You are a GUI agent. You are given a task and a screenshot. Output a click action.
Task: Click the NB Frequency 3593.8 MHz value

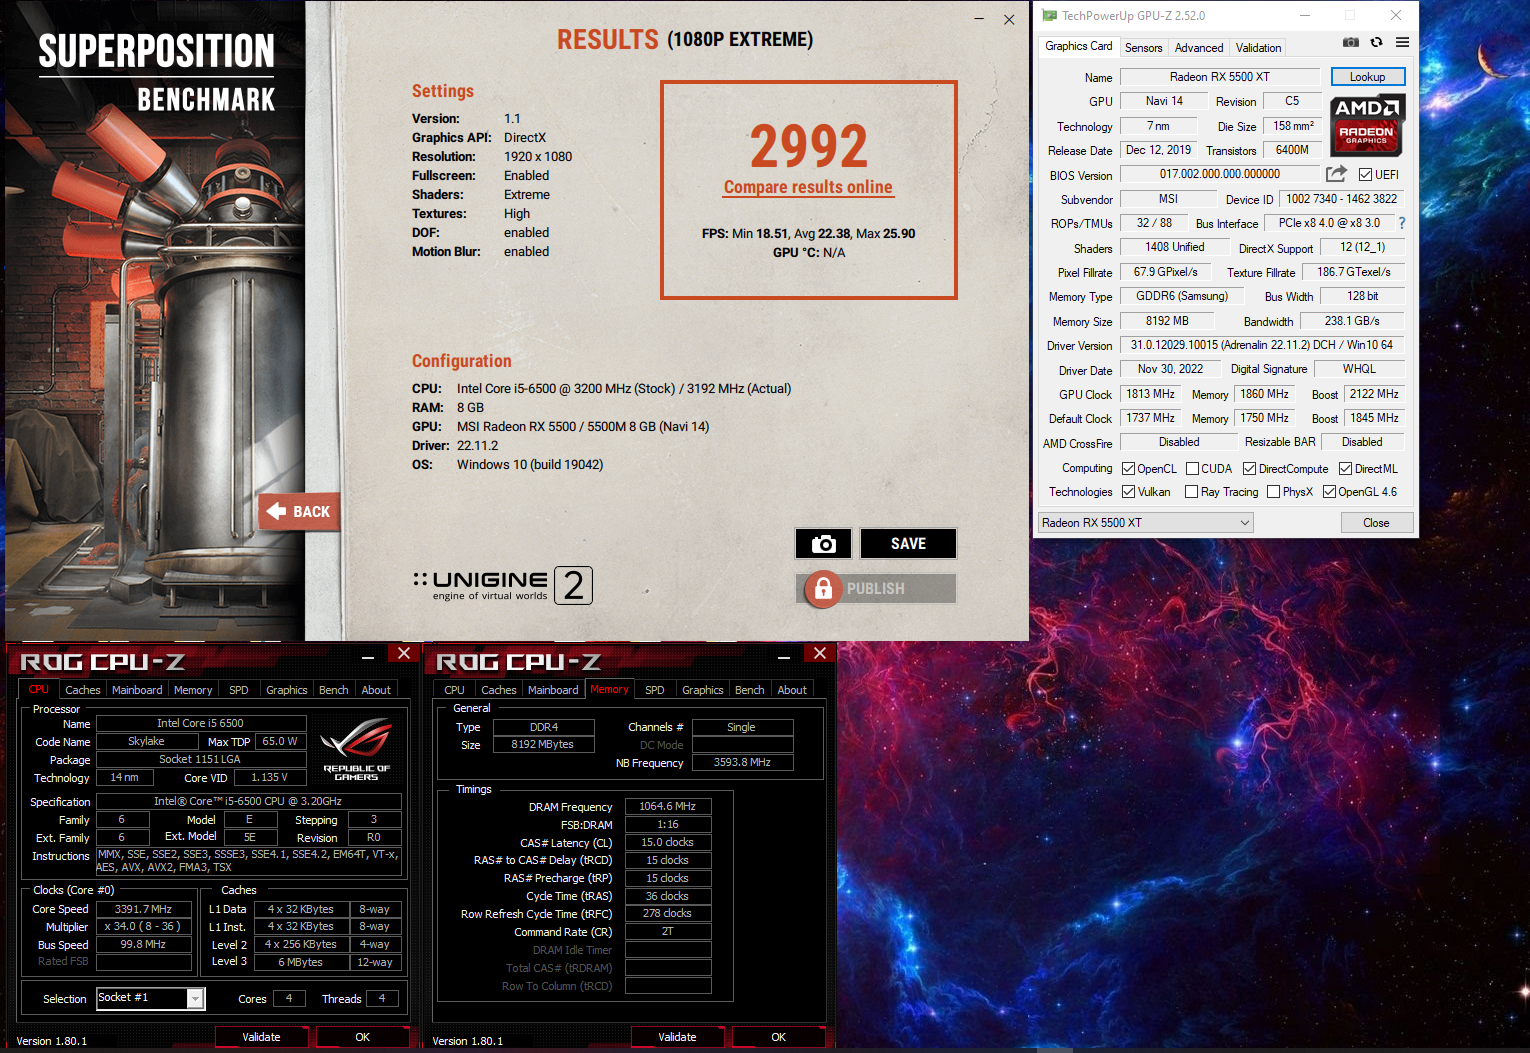(x=742, y=762)
